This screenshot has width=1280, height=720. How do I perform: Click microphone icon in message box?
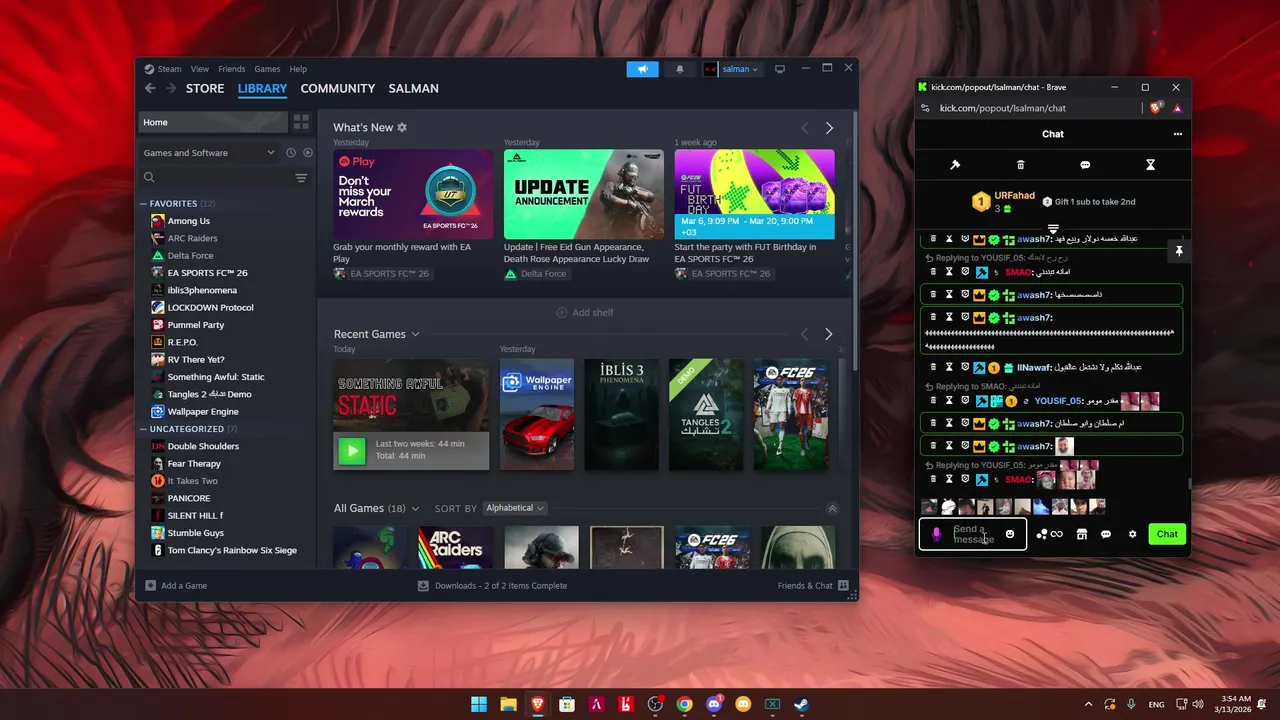937,534
